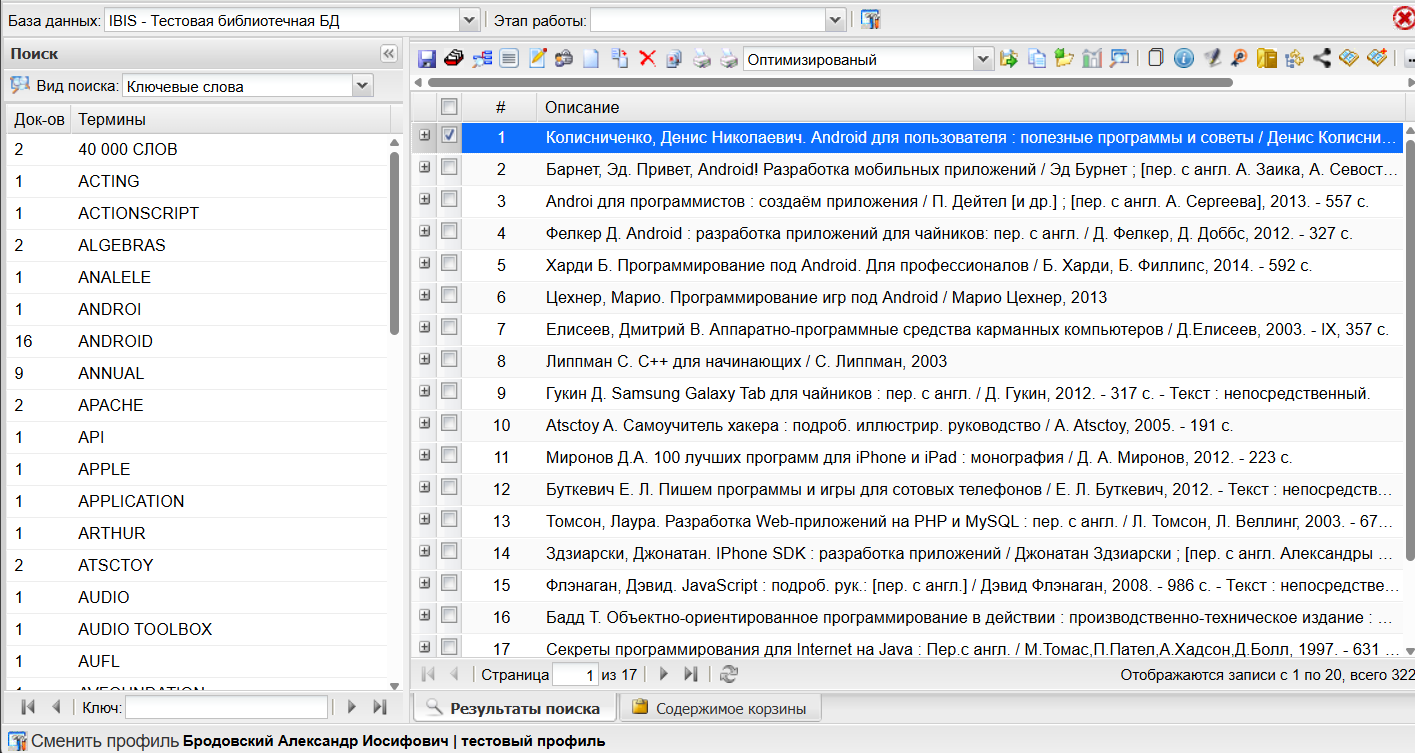Click Сменить профиль link

105,741
